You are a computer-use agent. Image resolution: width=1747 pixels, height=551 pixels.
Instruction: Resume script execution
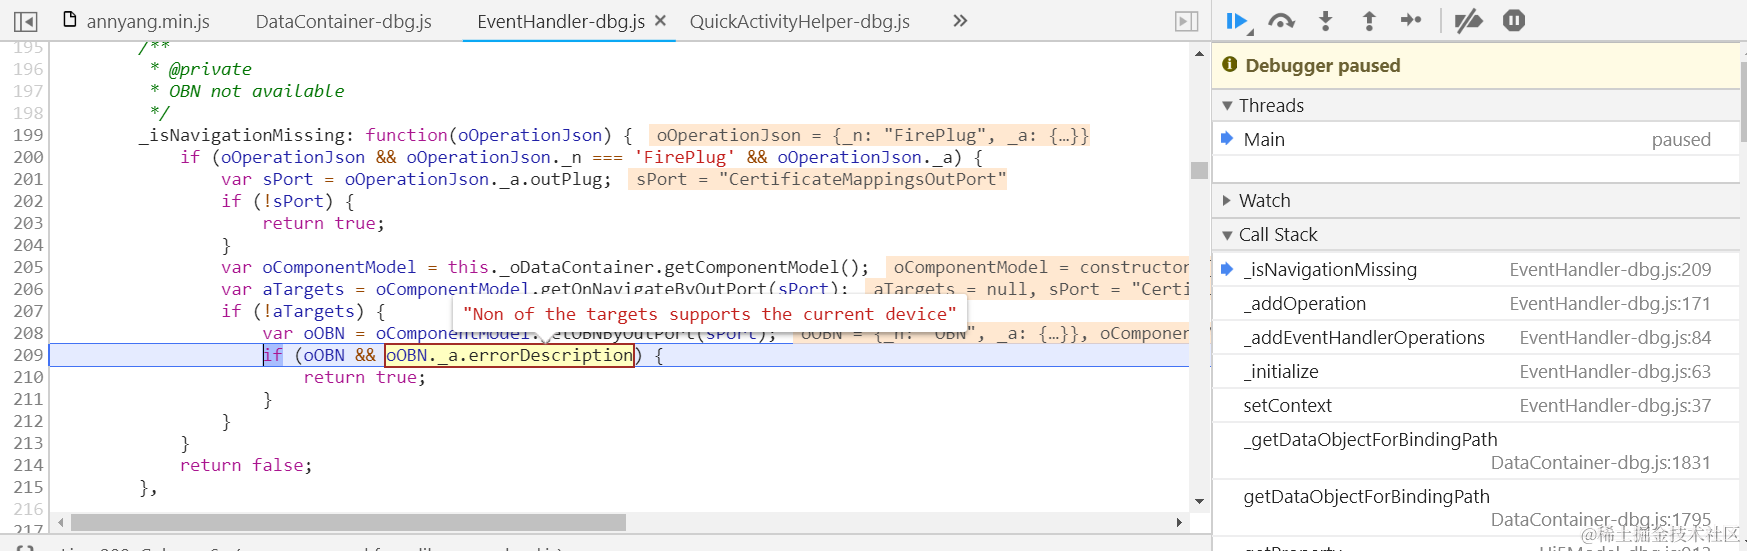[1237, 21]
